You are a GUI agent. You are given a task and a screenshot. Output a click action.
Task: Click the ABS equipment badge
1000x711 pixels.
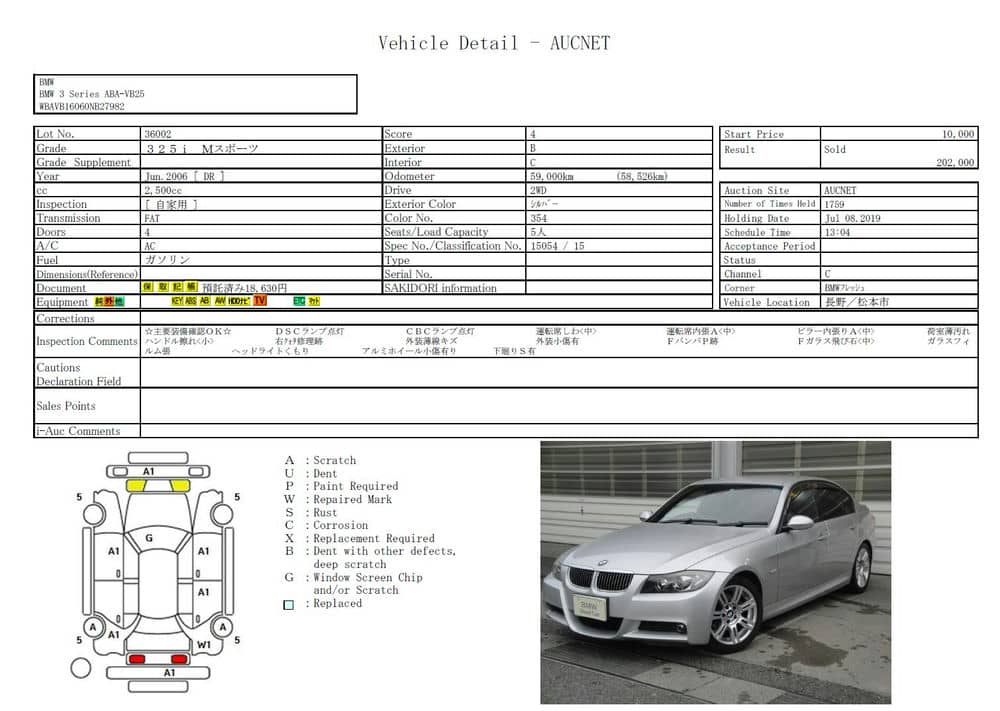click(x=191, y=301)
